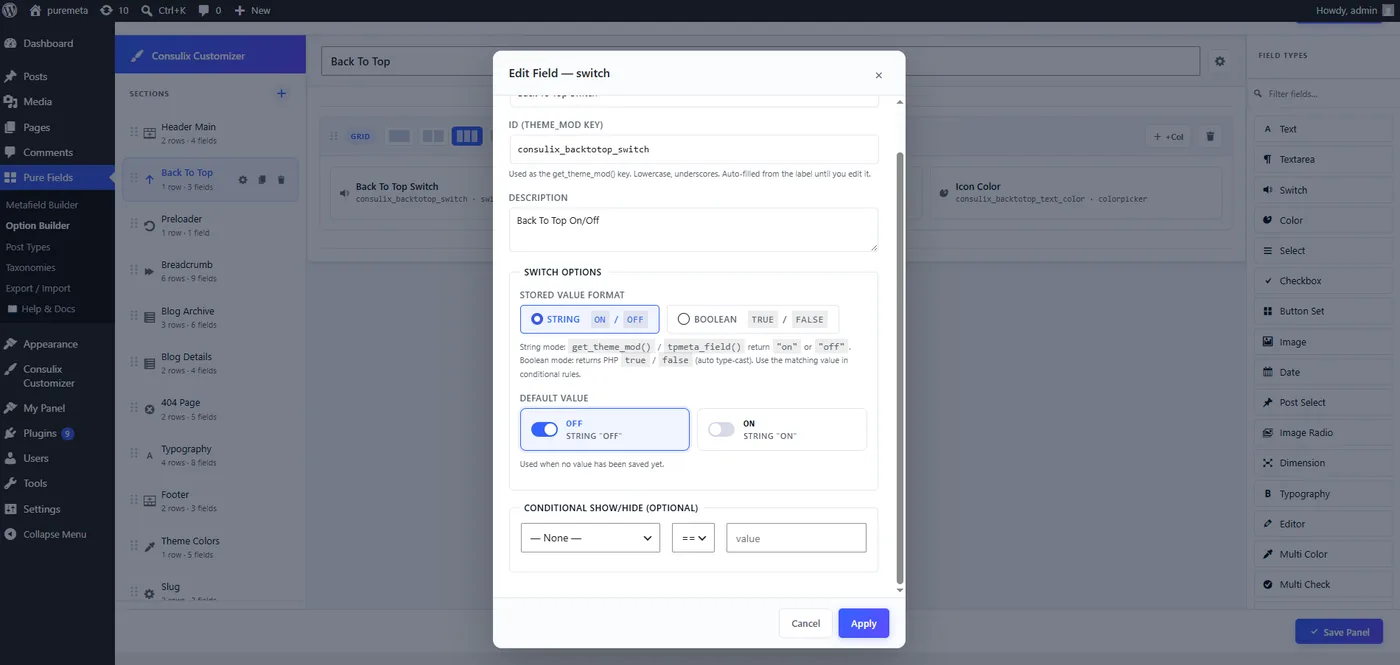Select the Breadcrumb section
1400x665 pixels.
click(x=210, y=271)
